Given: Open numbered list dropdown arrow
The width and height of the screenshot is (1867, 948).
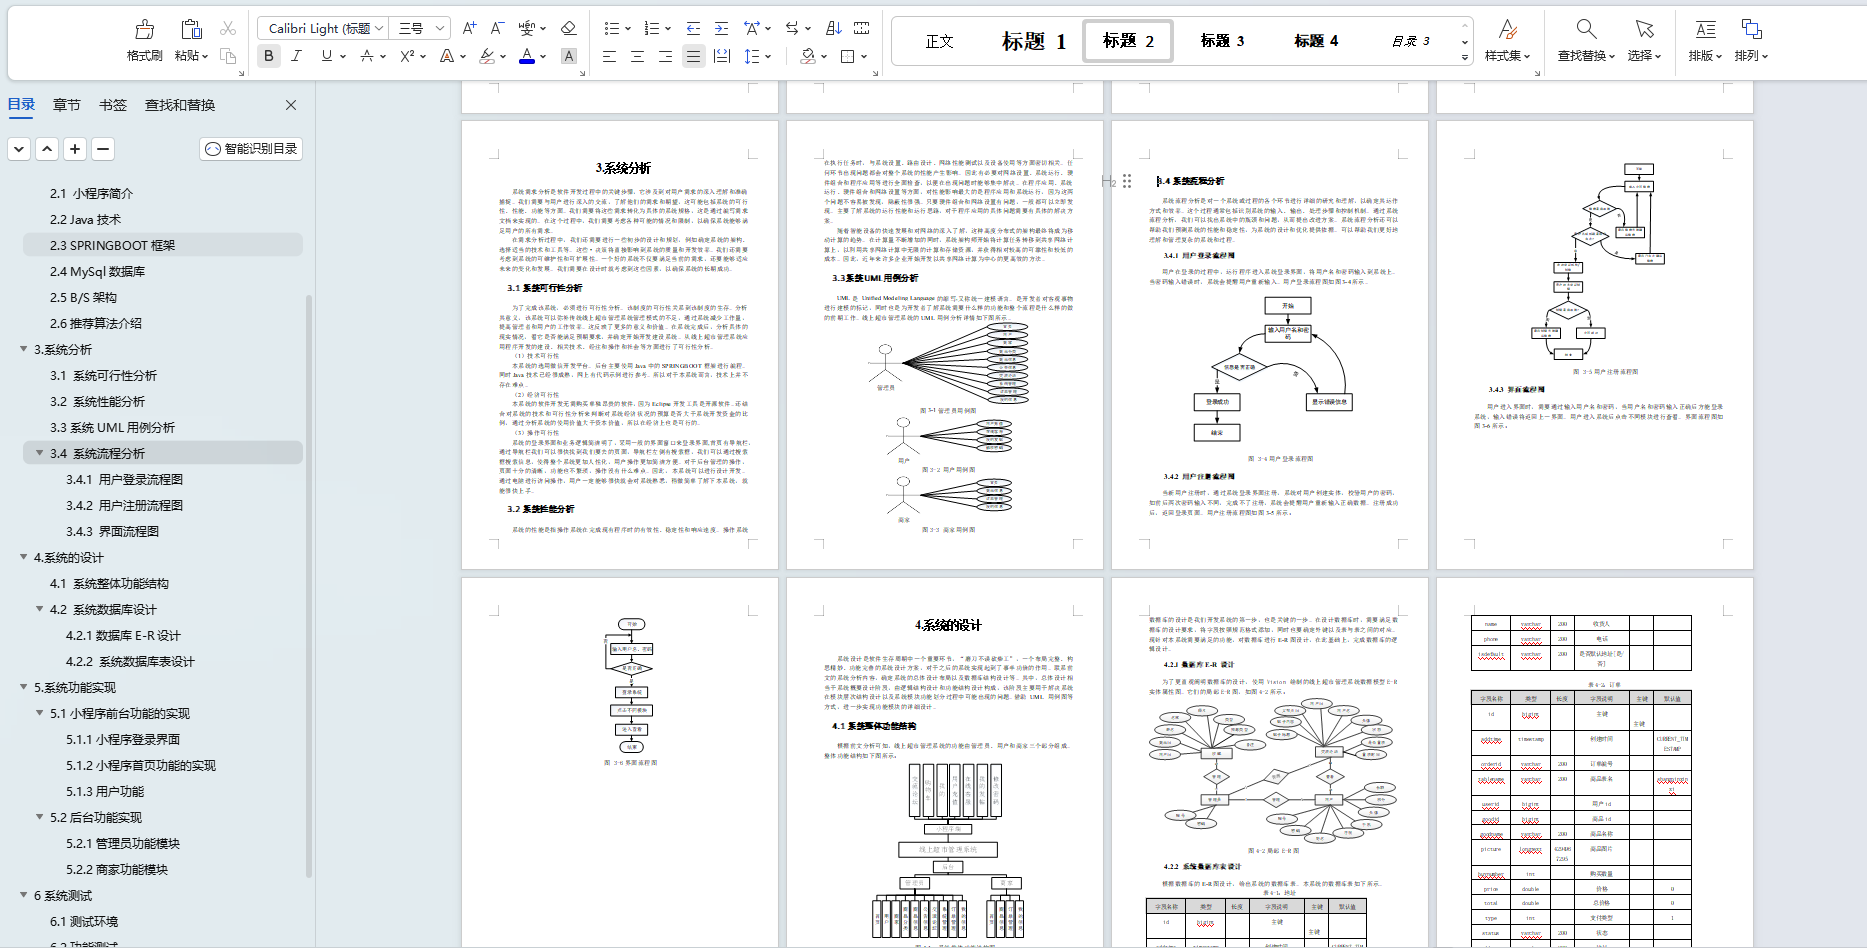Looking at the screenshot, I should [x=667, y=28].
